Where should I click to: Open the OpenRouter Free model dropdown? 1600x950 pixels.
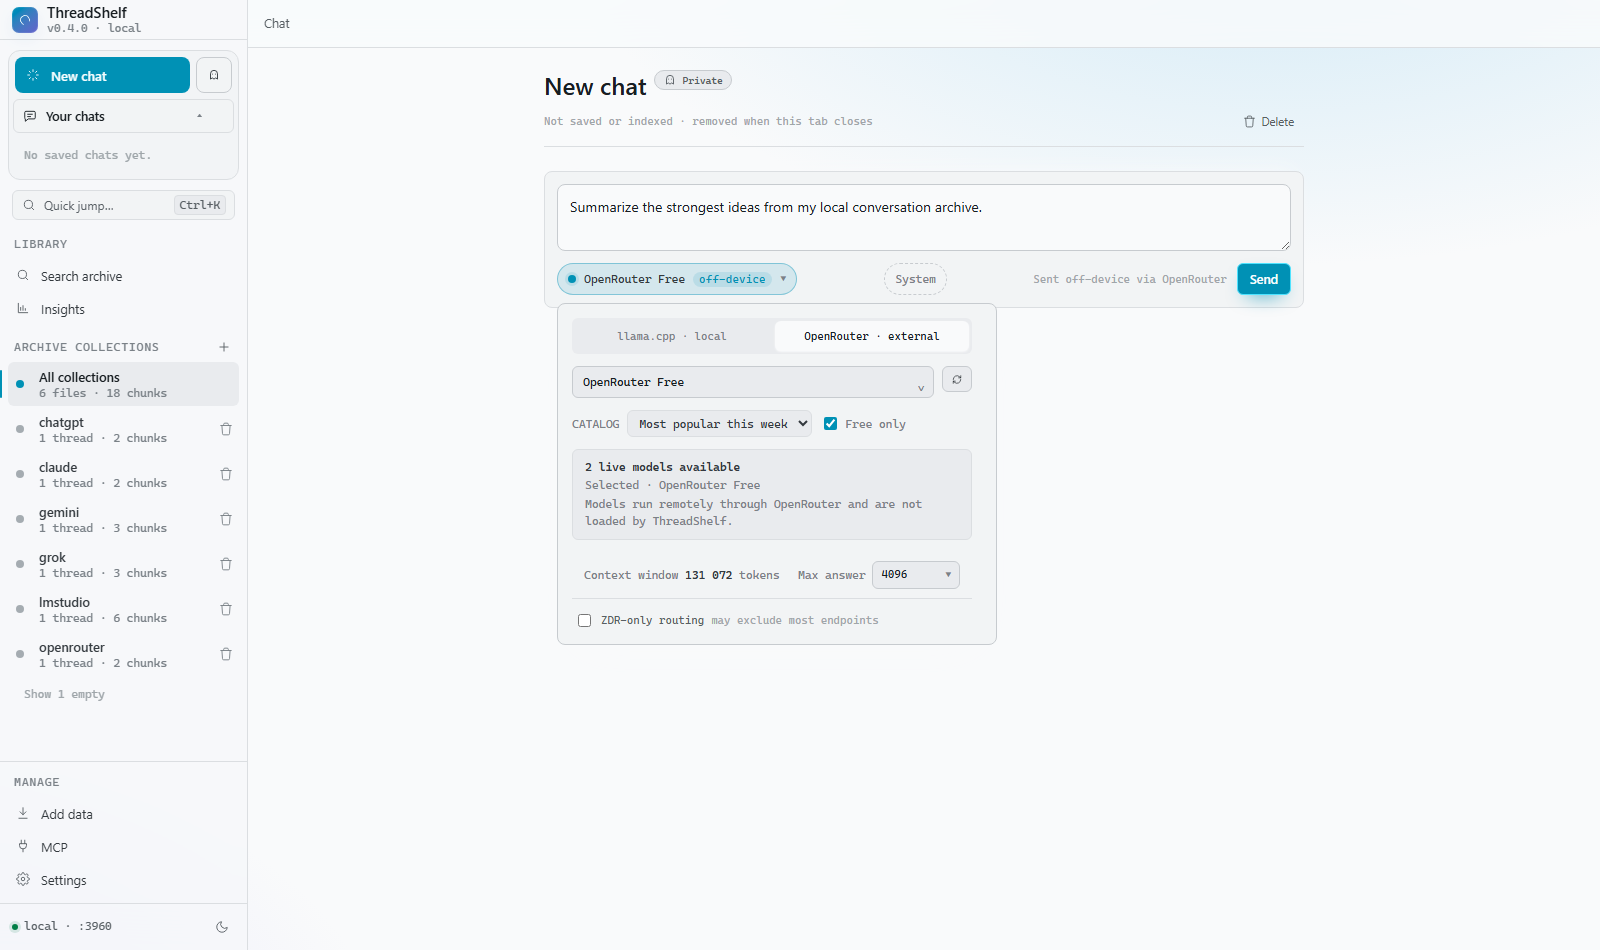click(753, 382)
